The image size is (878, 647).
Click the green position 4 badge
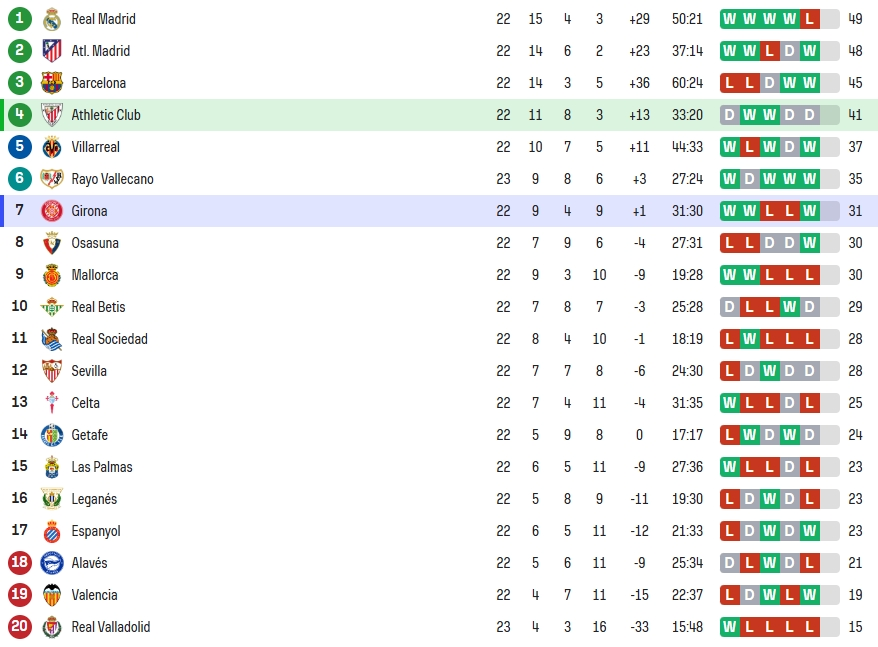[20, 114]
